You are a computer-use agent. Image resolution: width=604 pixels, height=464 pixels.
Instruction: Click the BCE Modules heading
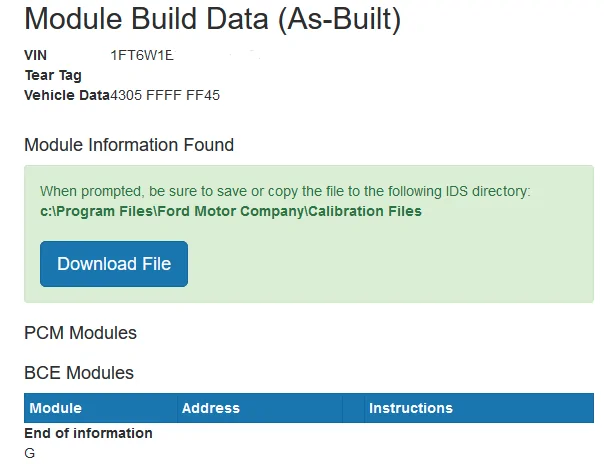(79, 373)
